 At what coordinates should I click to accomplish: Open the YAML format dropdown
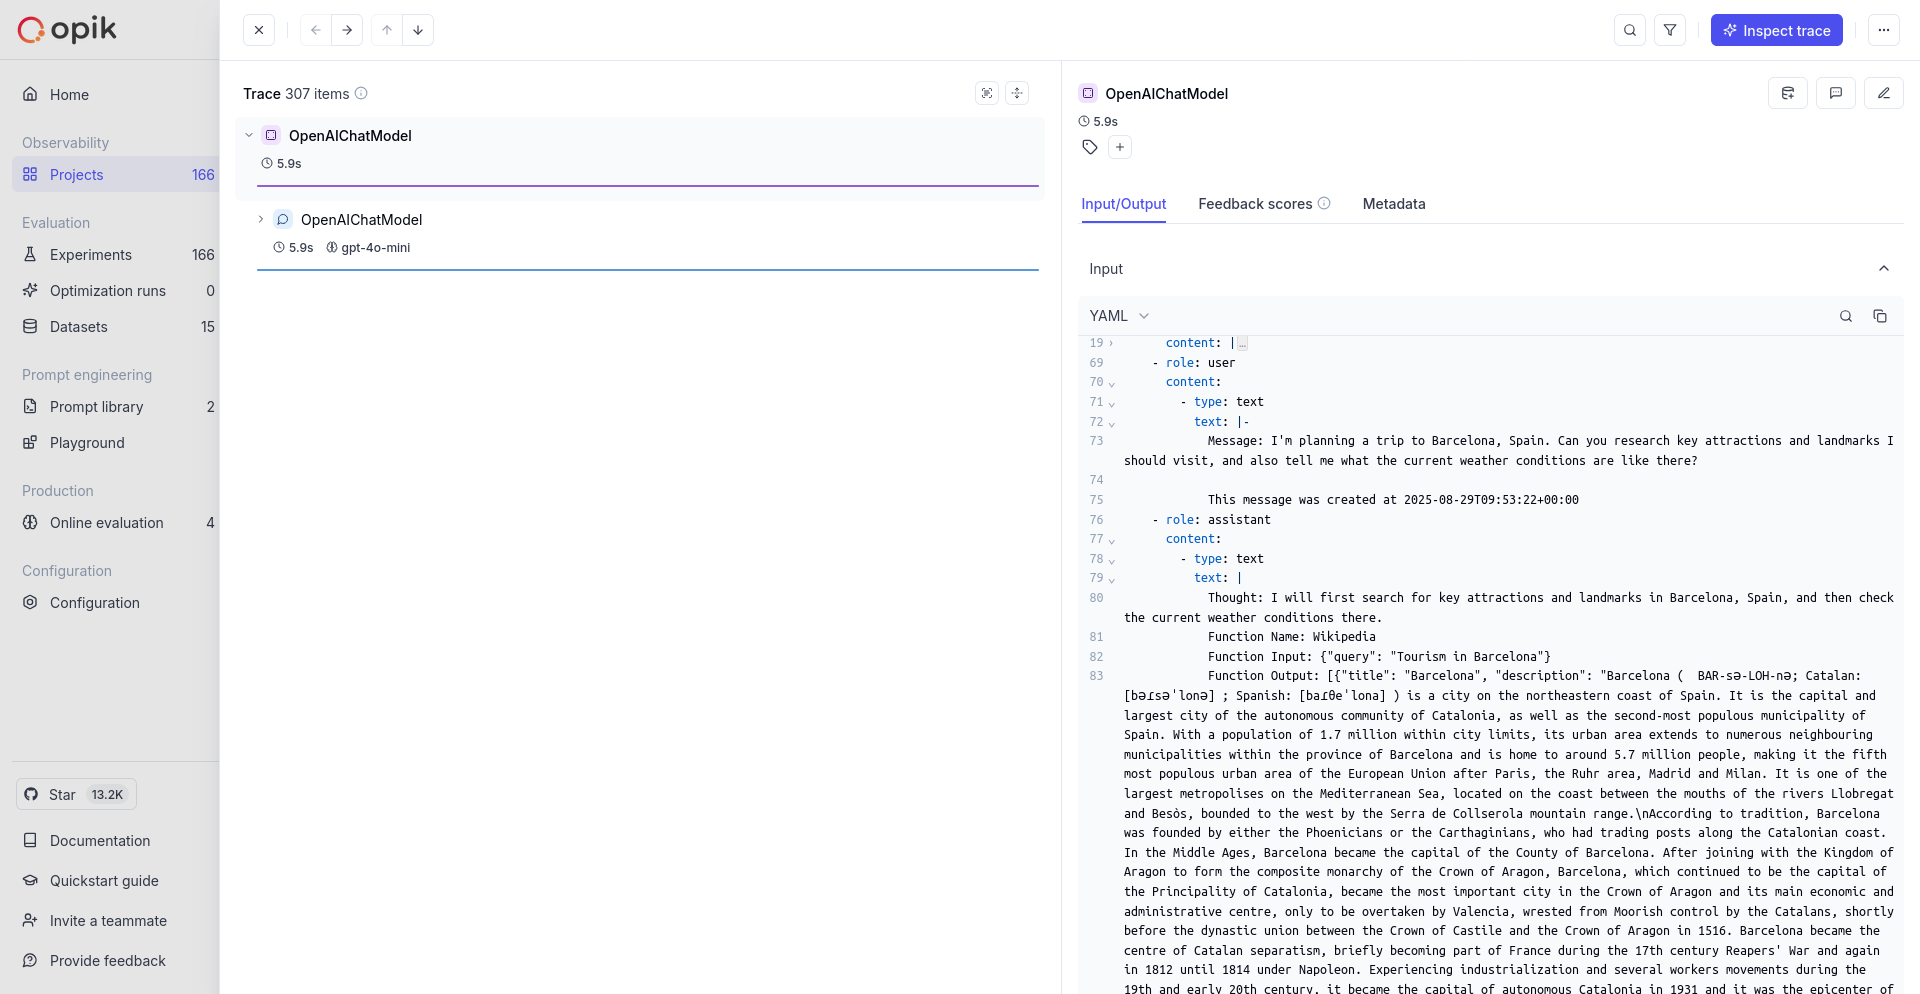(x=1119, y=316)
